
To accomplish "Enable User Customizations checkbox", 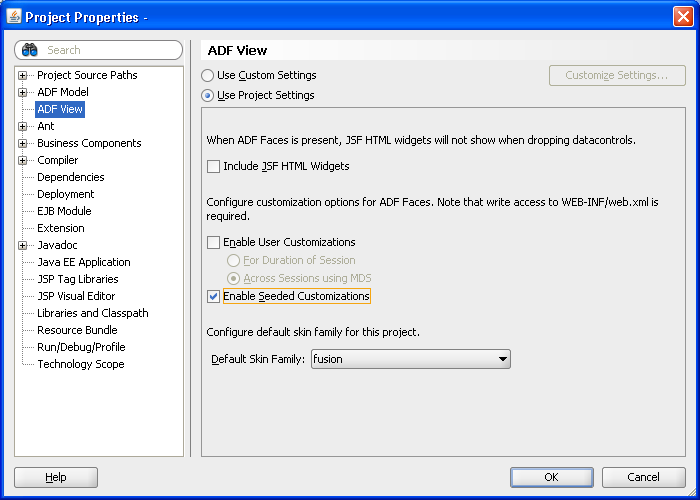I will (213, 242).
